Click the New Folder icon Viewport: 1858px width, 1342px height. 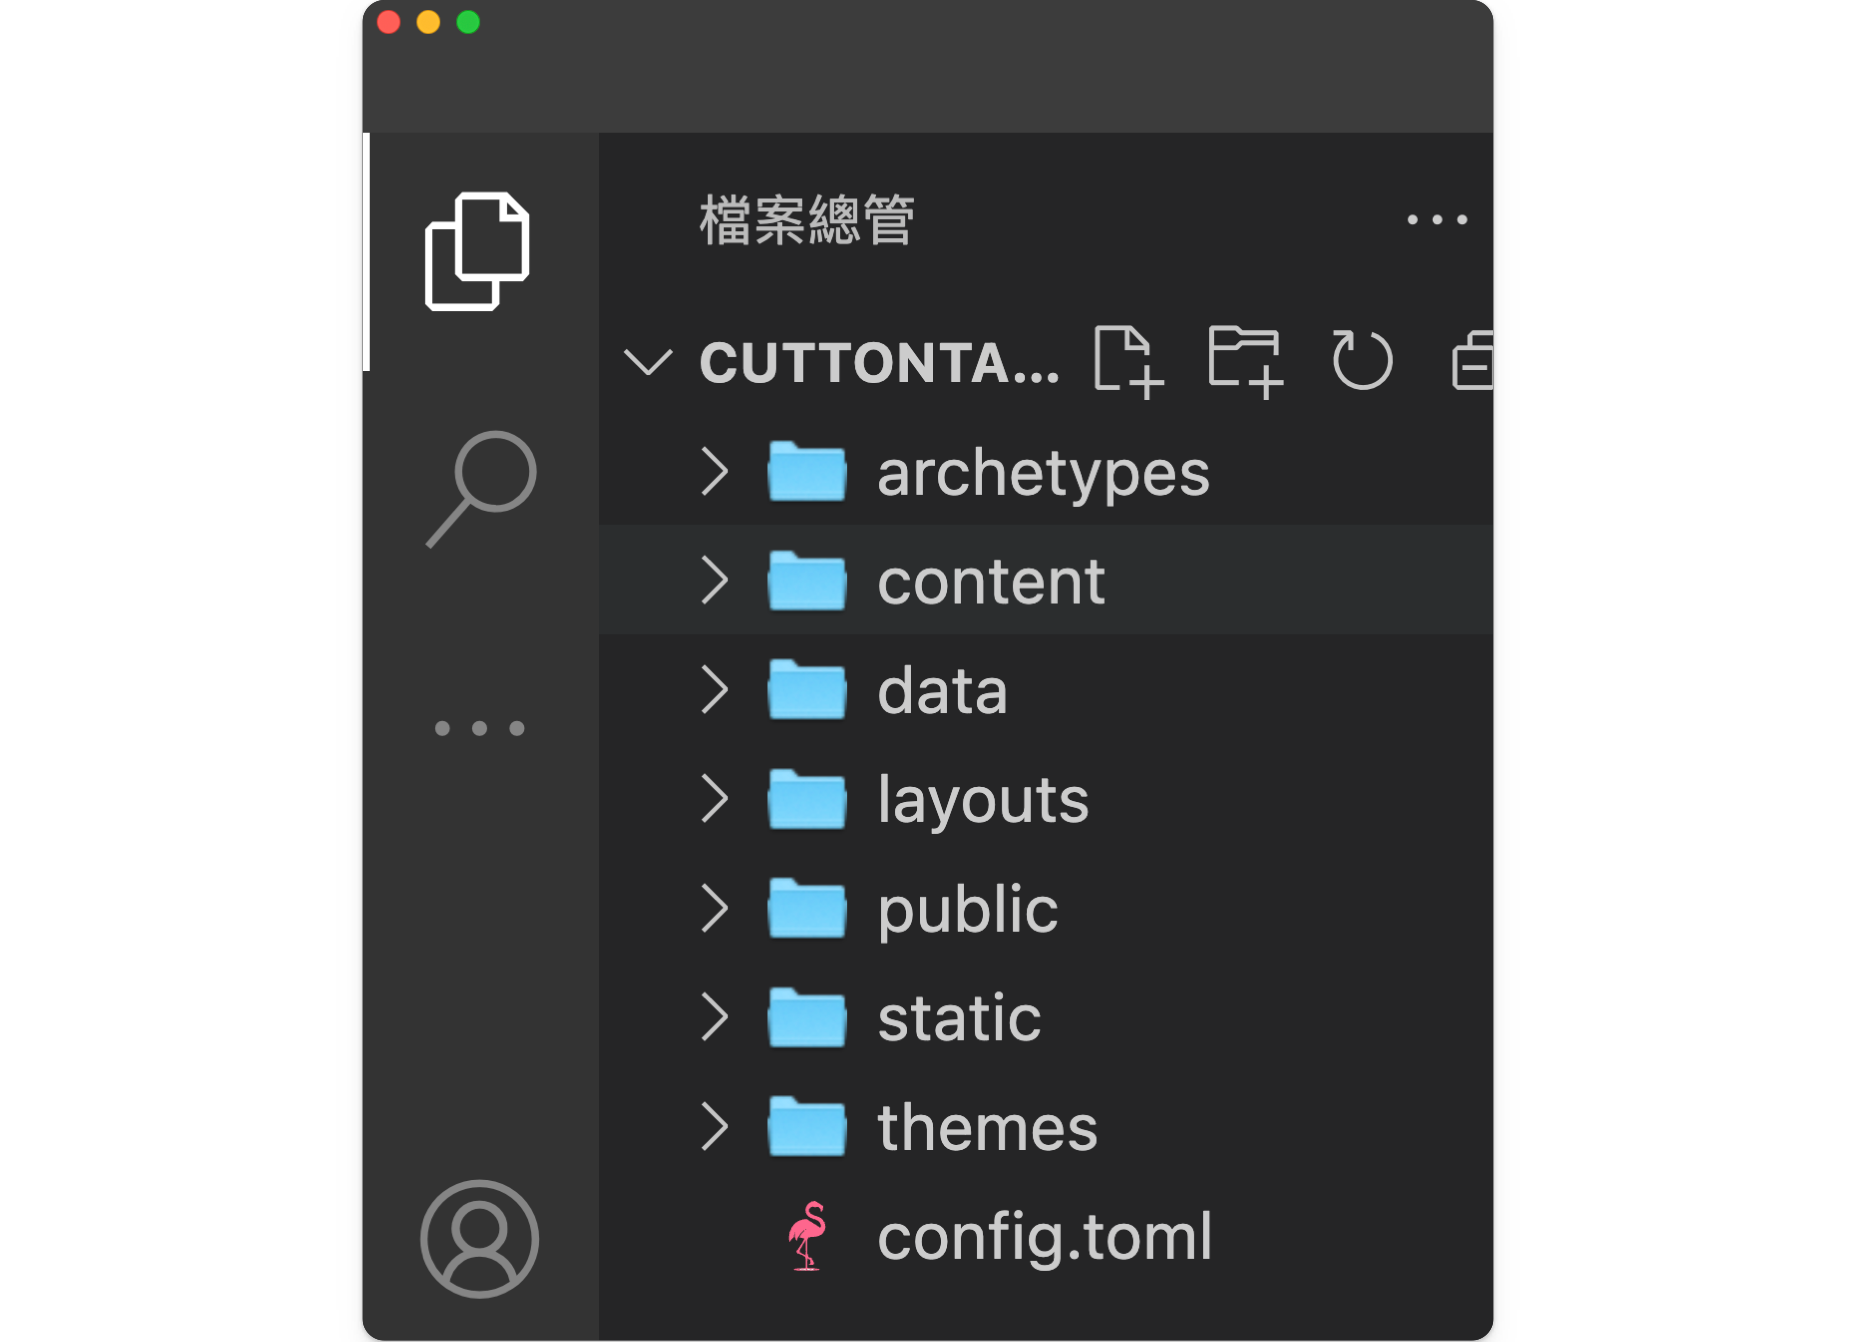(1245, 361)
